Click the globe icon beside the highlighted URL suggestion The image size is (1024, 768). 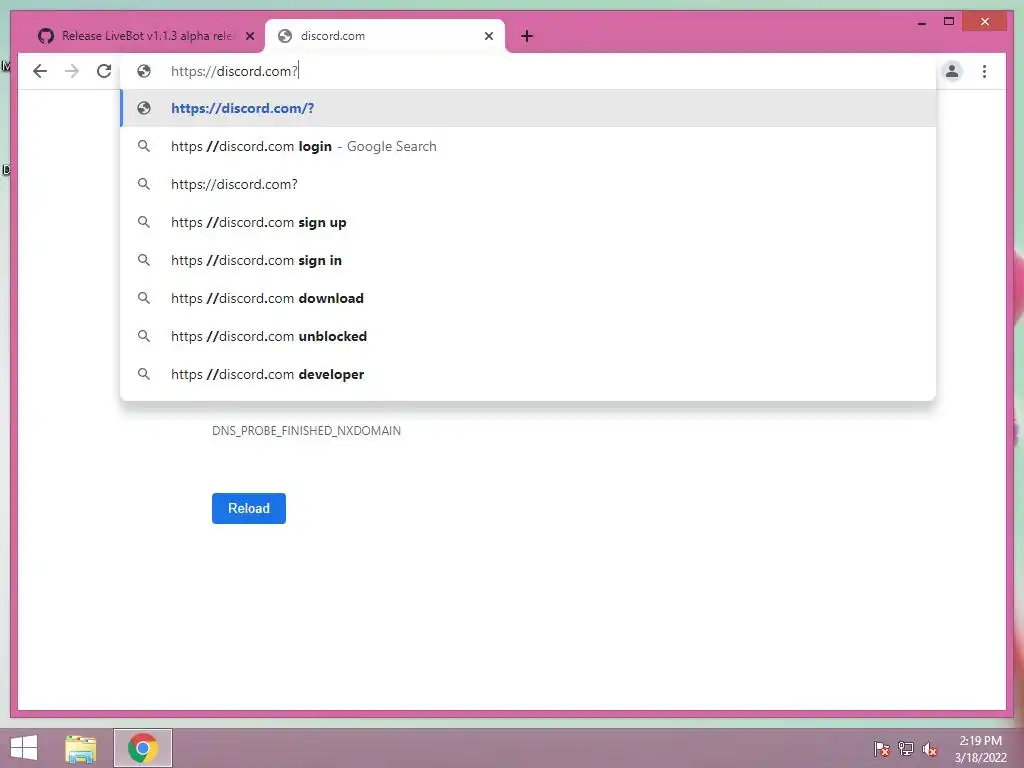(144, 108)
